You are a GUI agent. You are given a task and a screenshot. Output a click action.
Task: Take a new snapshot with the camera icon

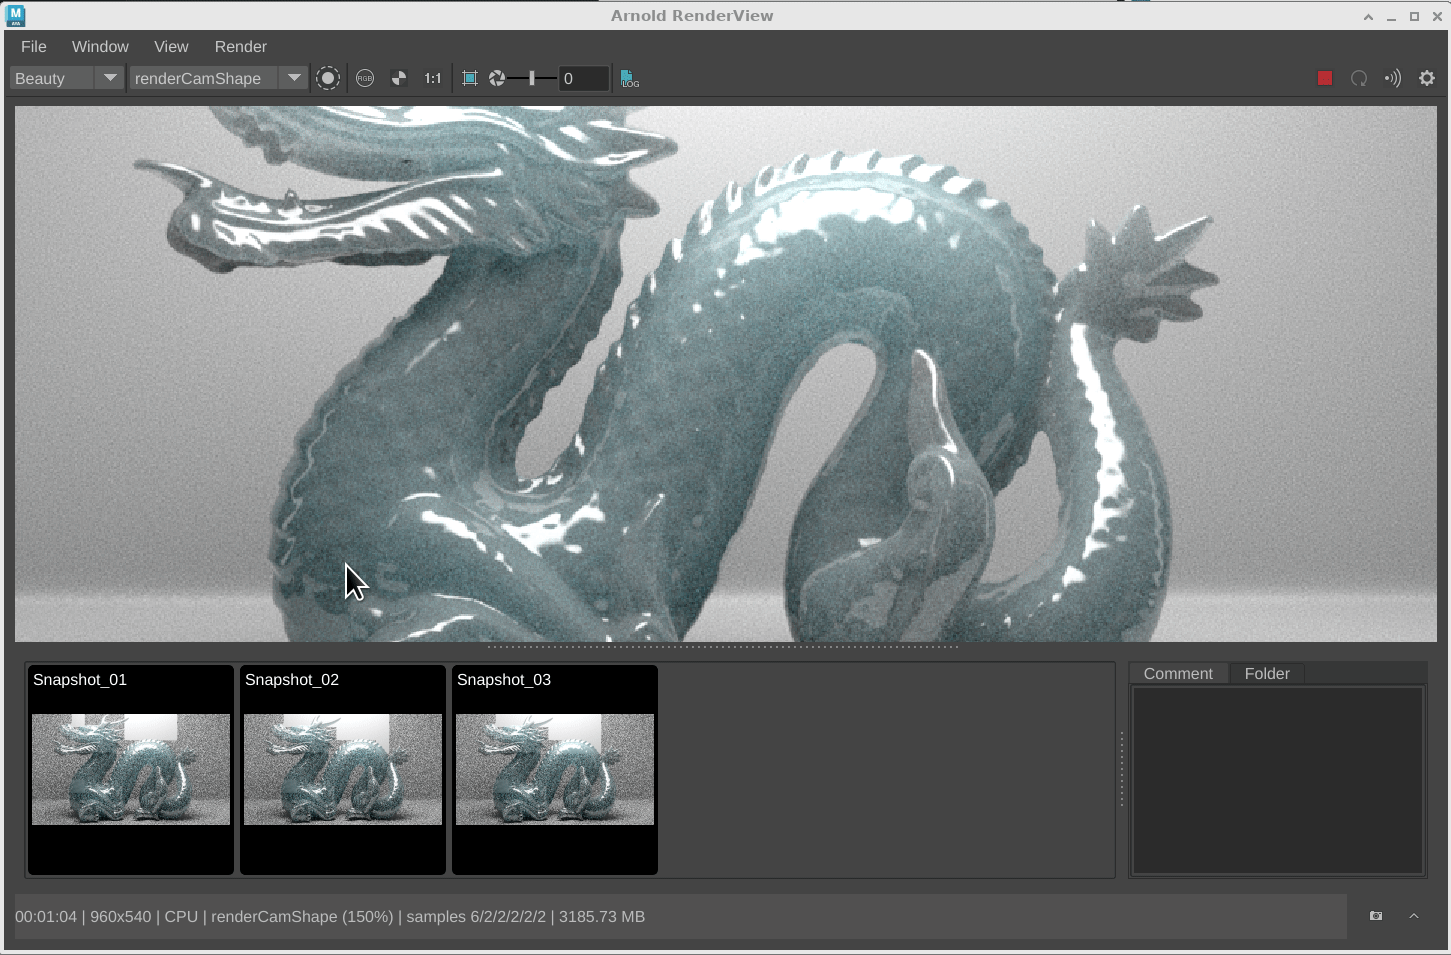1375,916
